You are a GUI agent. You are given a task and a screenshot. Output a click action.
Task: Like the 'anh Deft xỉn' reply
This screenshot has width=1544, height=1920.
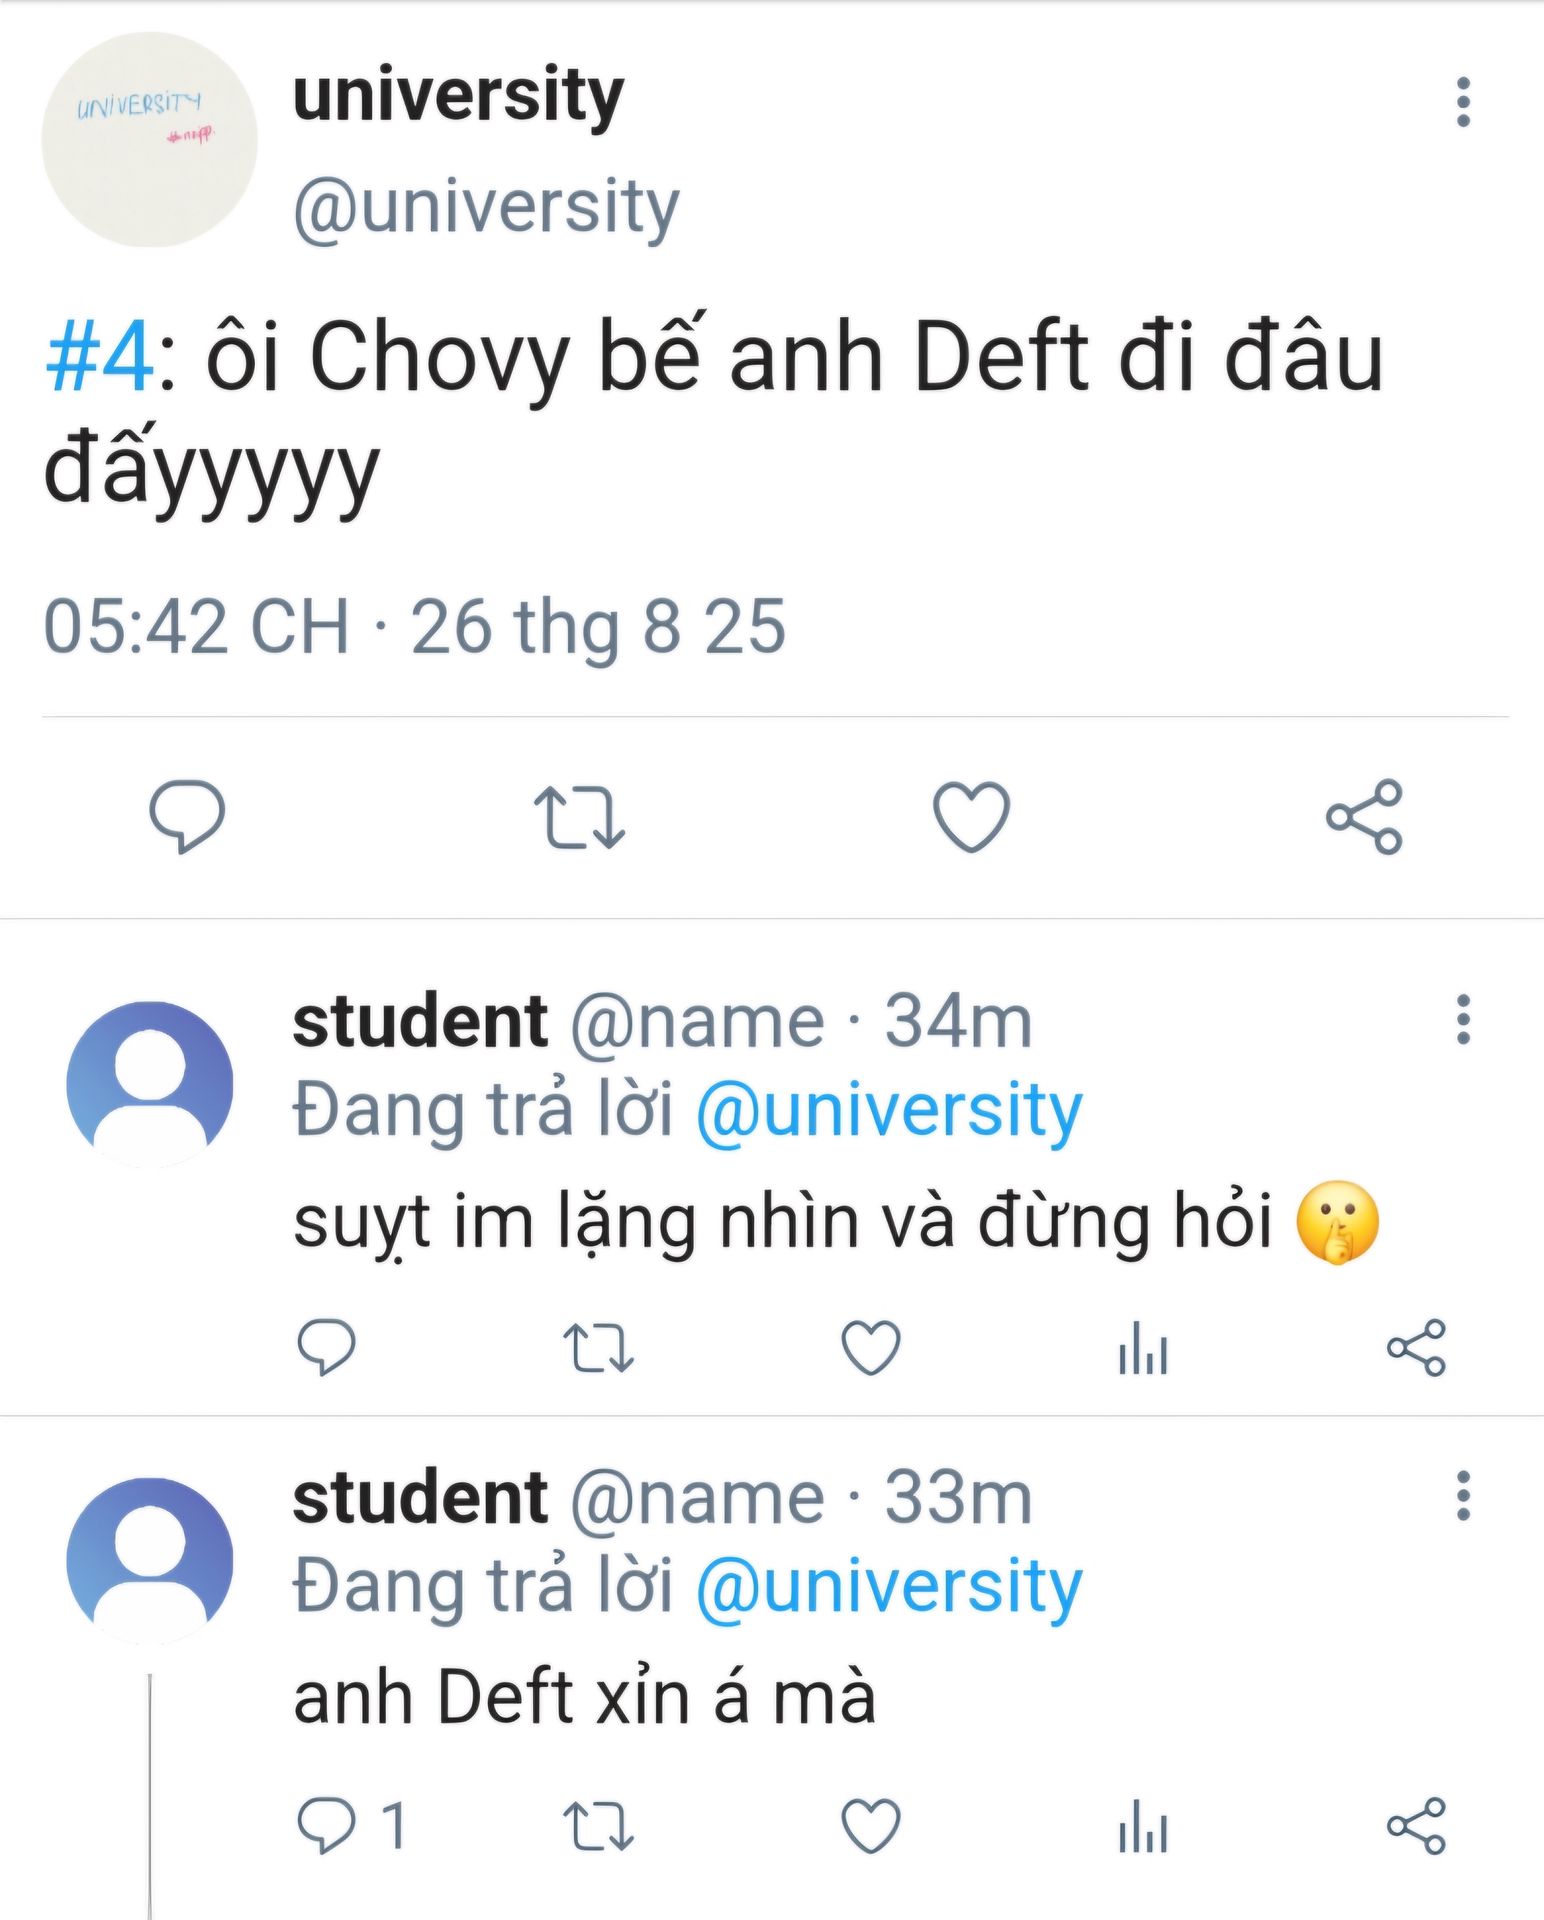[x=870, y=1825]
